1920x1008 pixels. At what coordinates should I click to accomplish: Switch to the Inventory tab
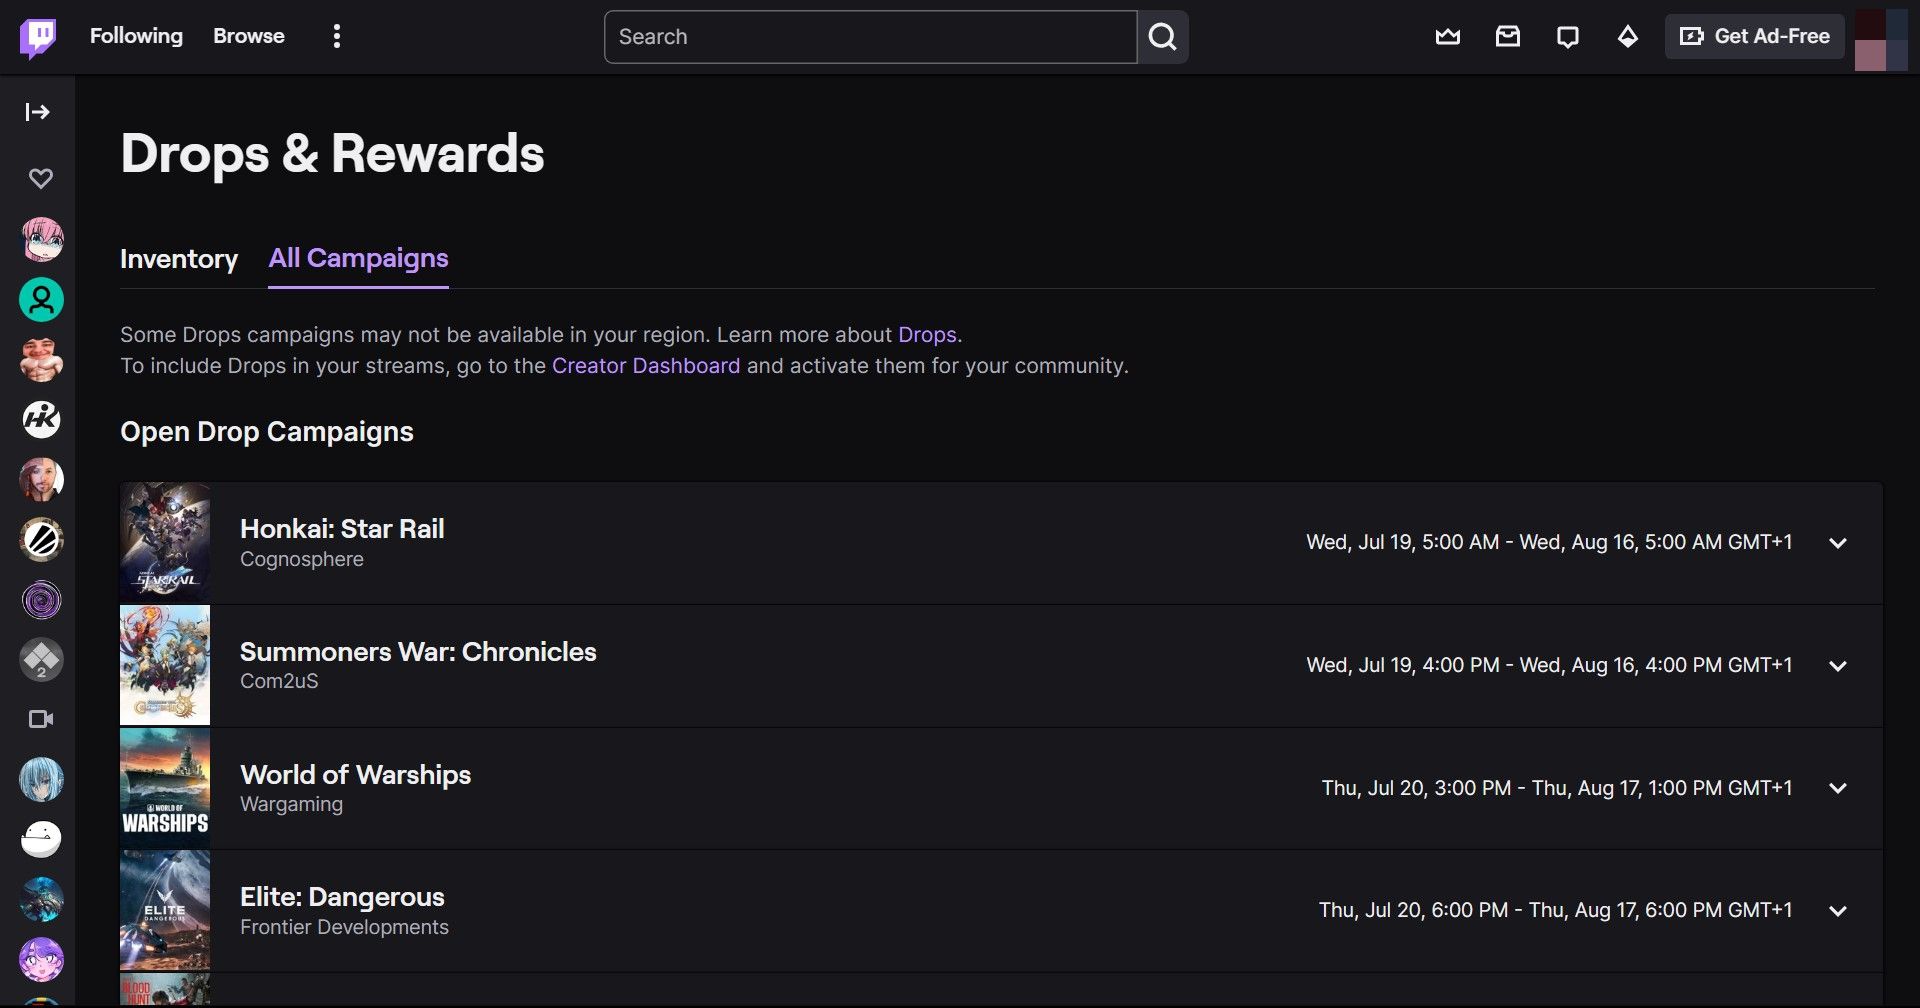coord(179,259)
